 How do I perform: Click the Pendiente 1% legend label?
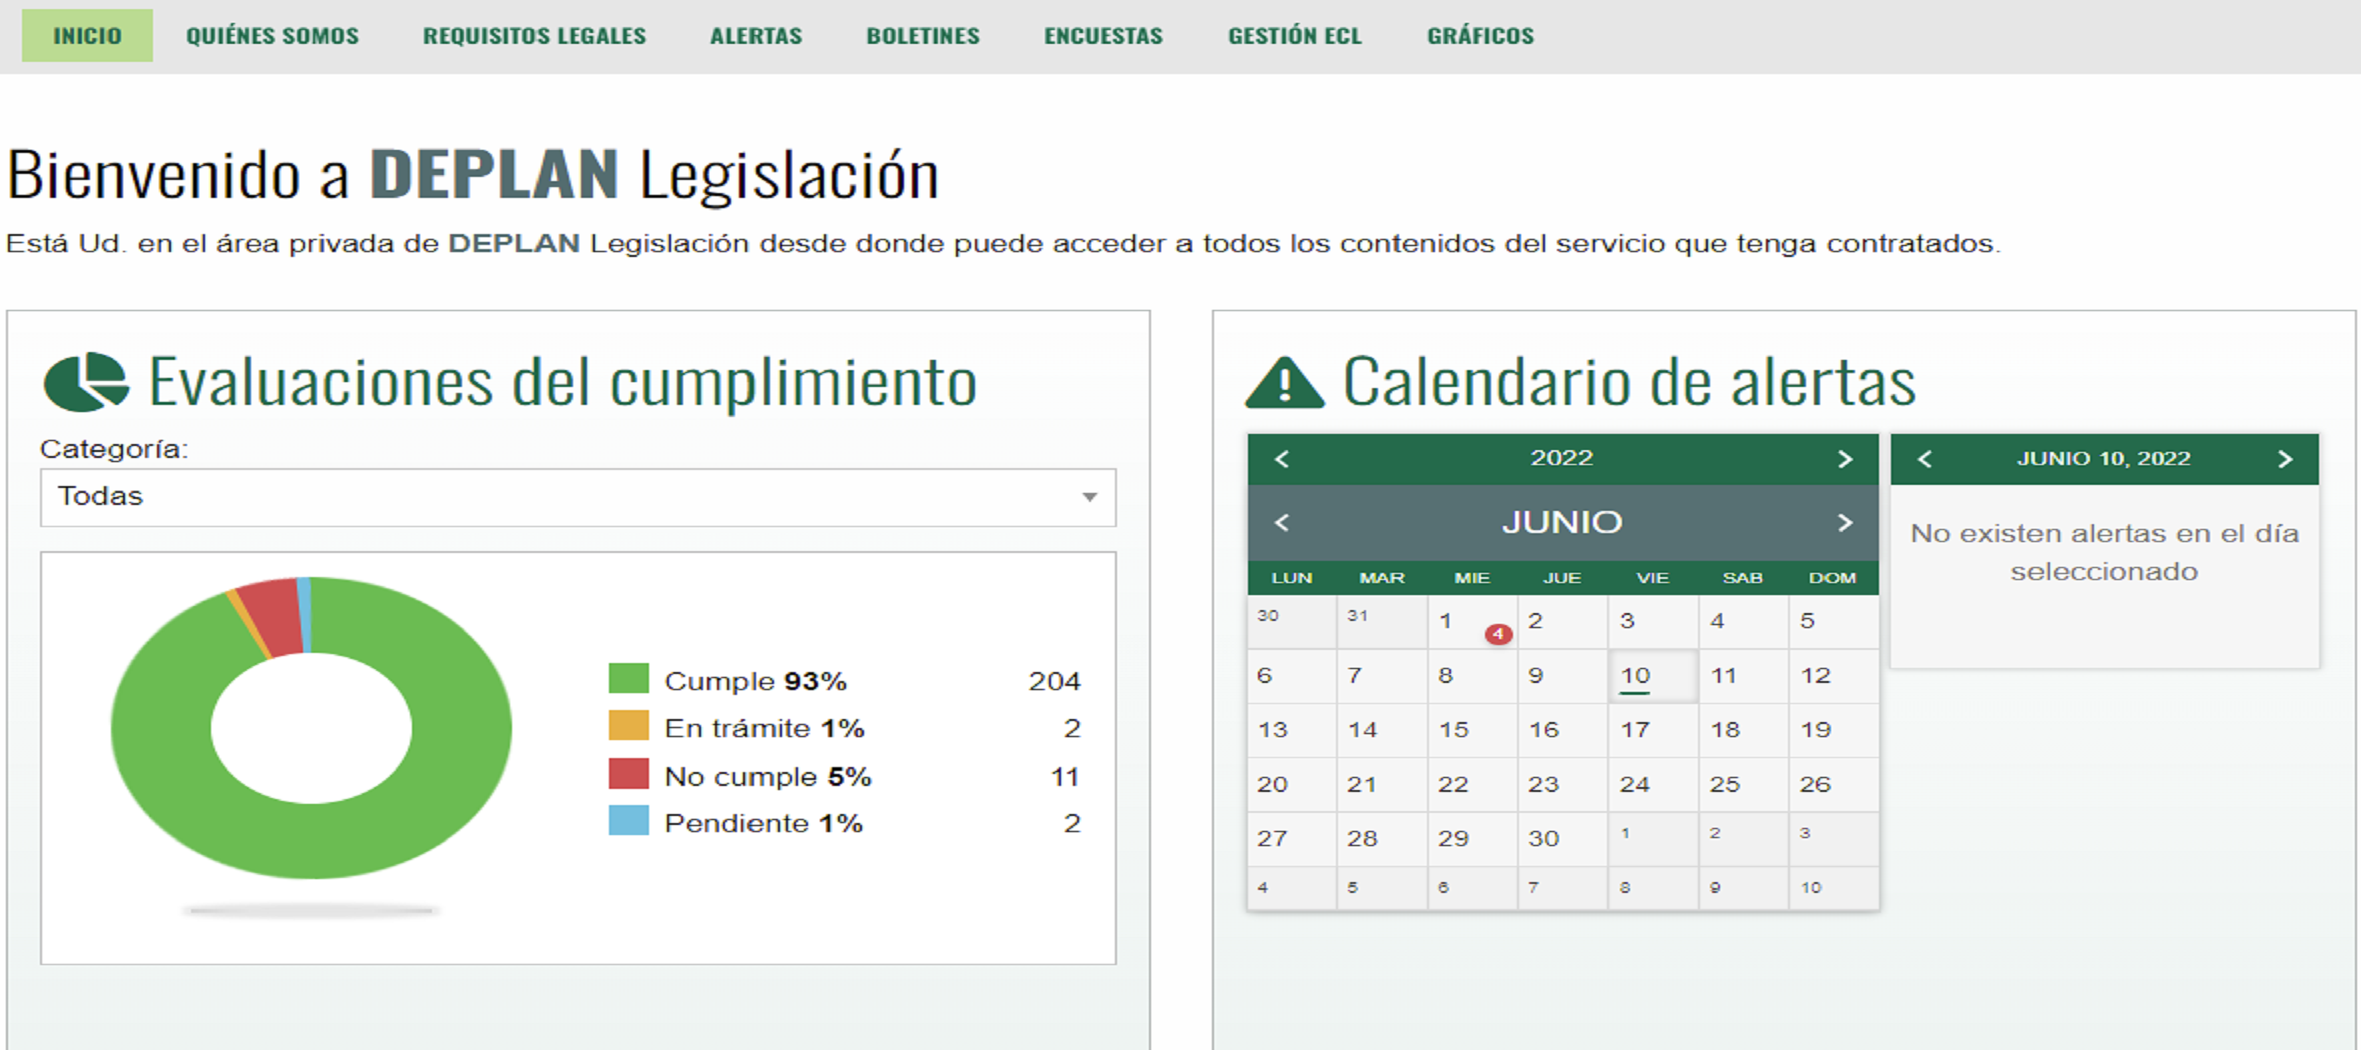click(763, 823)
